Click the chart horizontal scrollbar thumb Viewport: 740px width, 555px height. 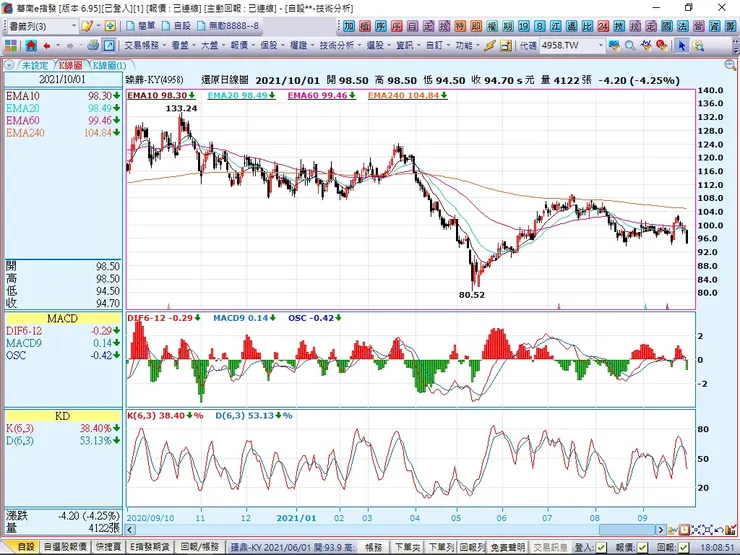(626, 530)
